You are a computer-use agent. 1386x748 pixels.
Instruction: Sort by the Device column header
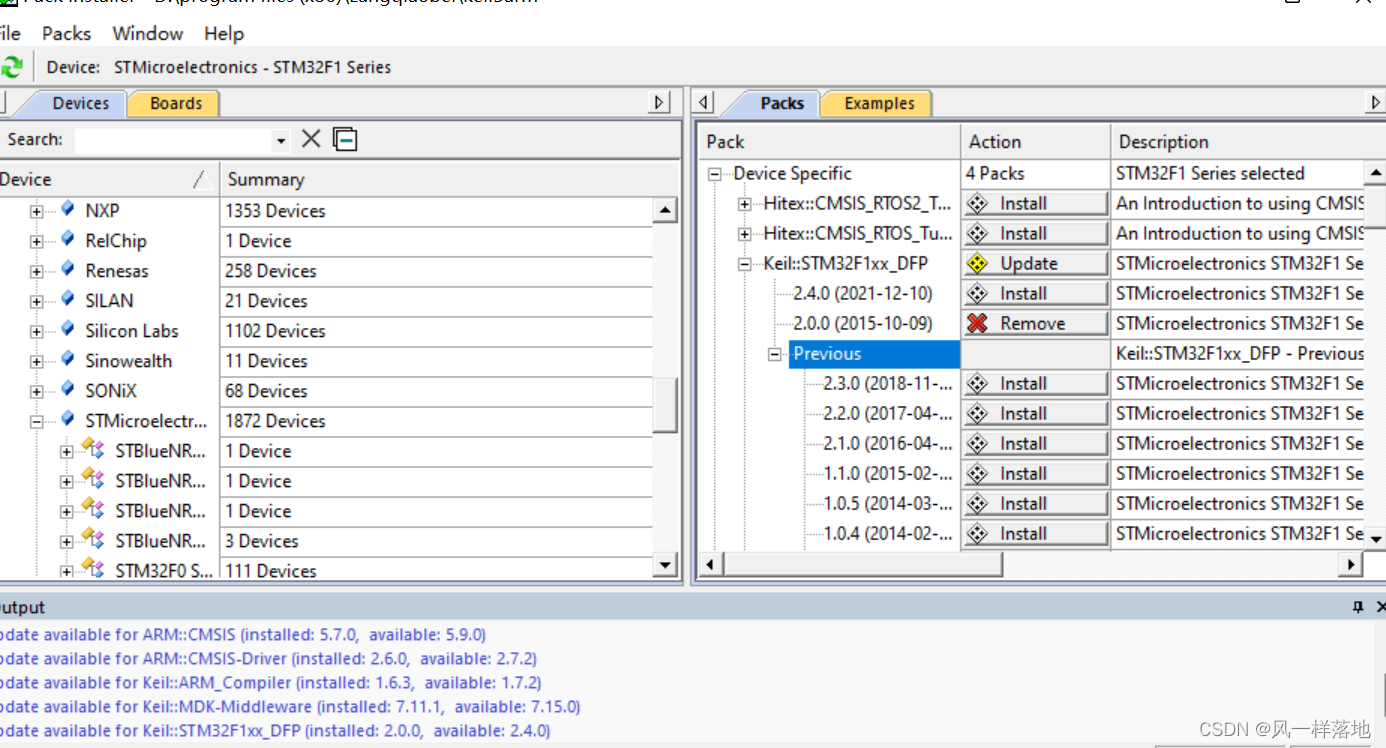[x=108, y=179]
